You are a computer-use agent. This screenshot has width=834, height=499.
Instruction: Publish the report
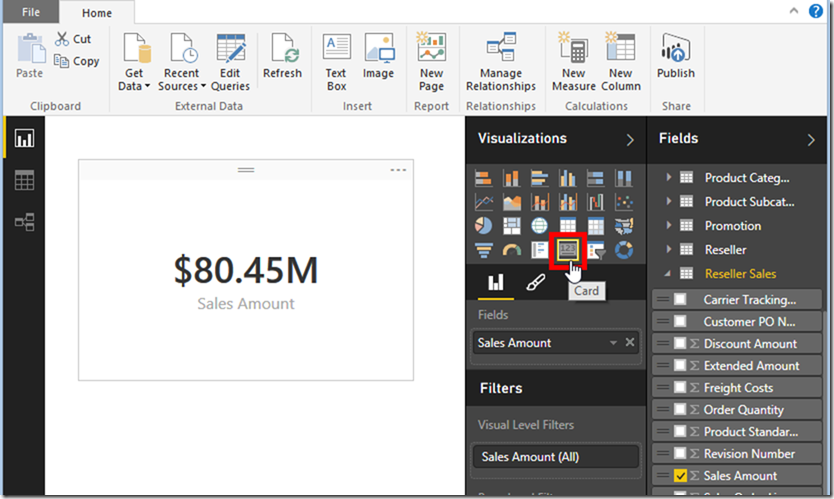pyautogui.click(x=675, y=56)
